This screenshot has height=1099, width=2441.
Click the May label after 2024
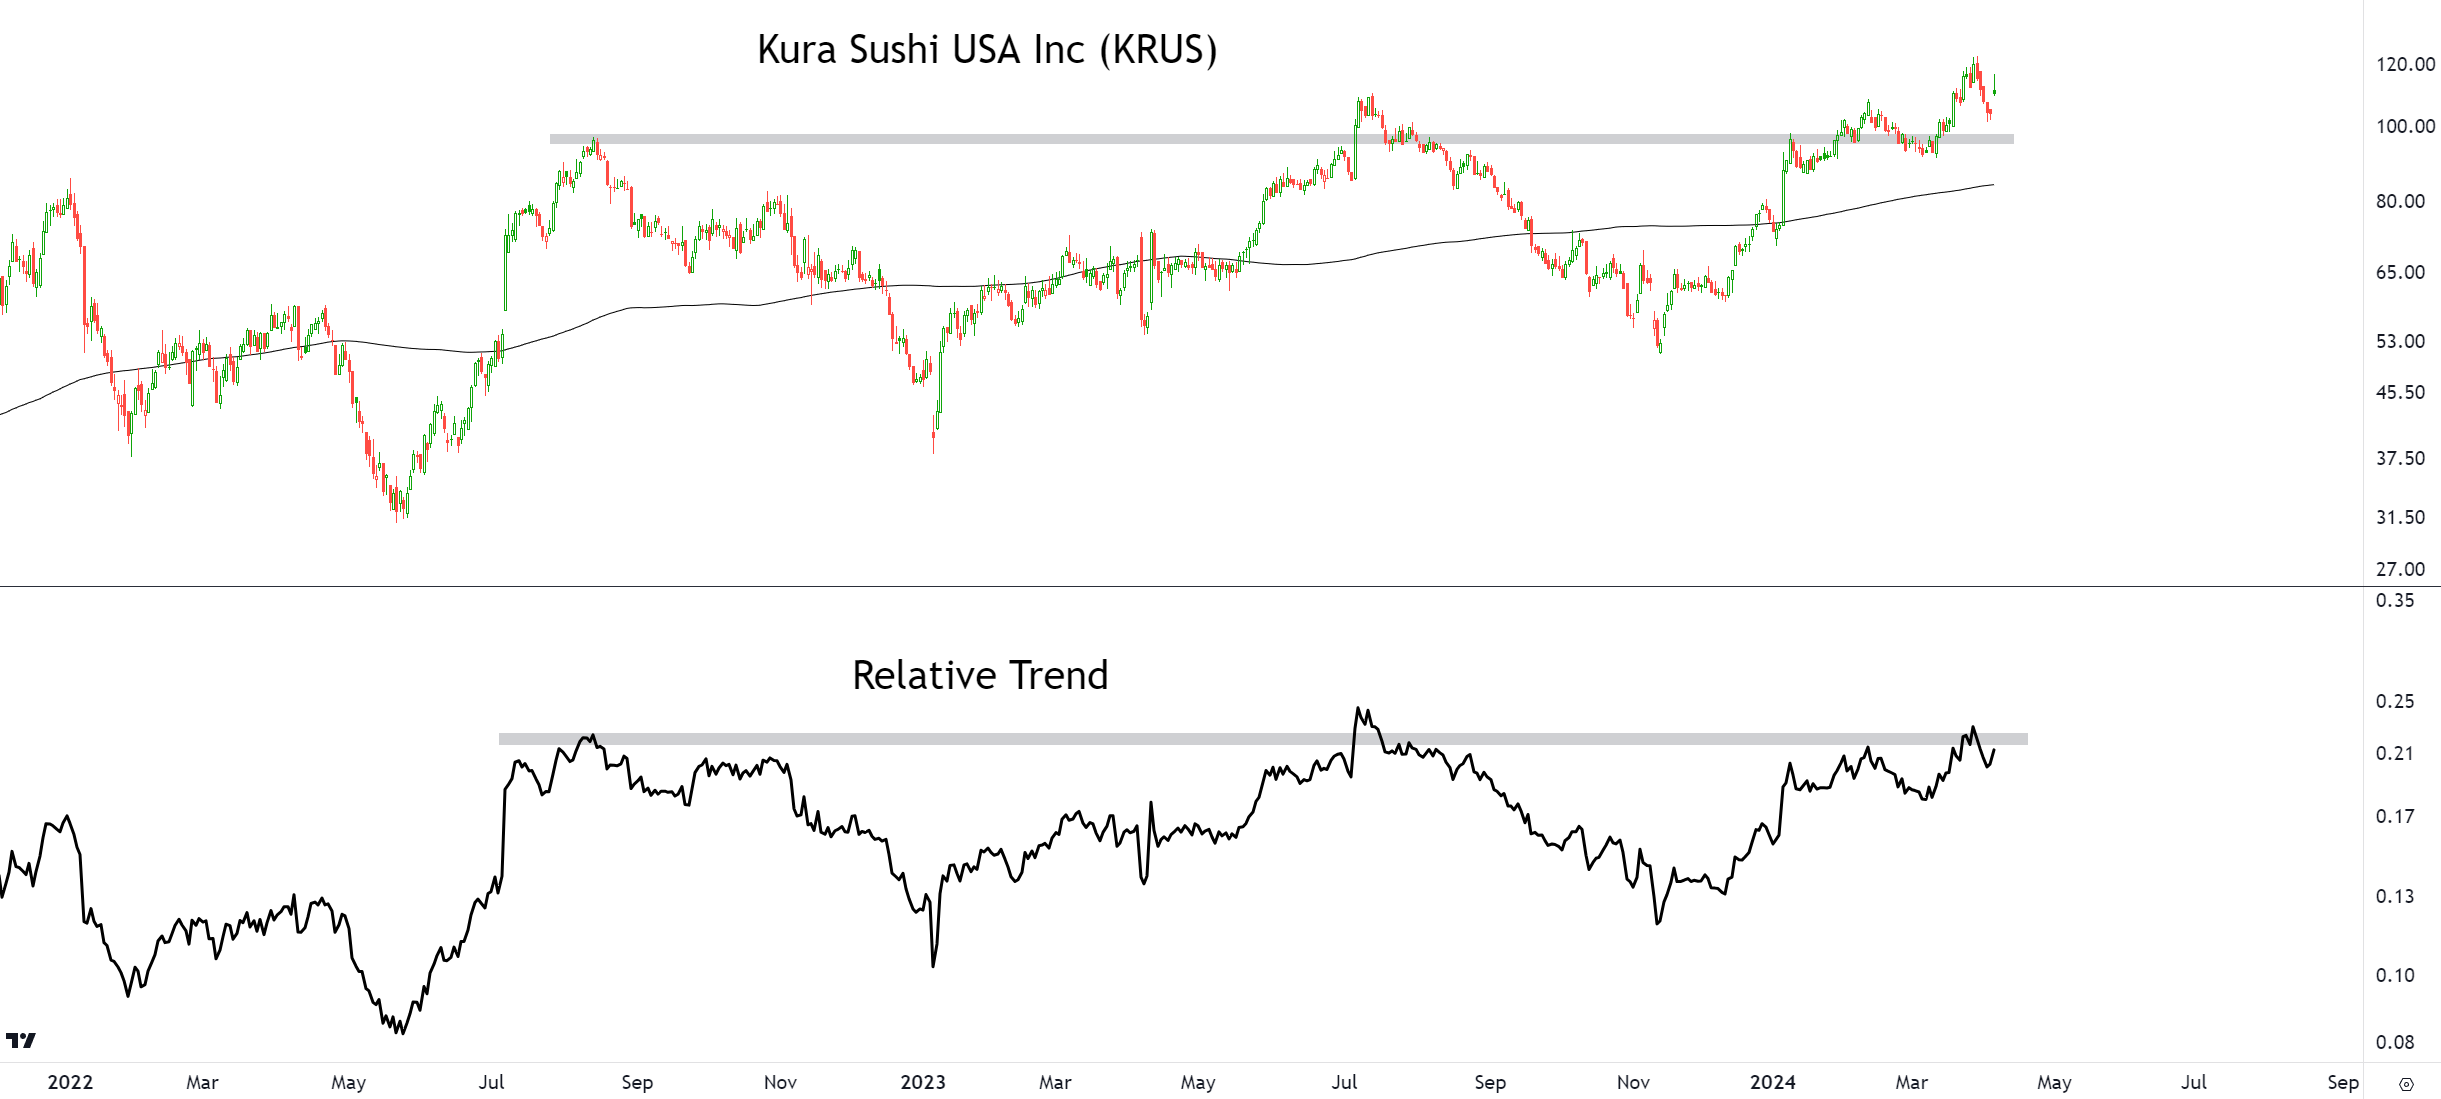2054,1082
